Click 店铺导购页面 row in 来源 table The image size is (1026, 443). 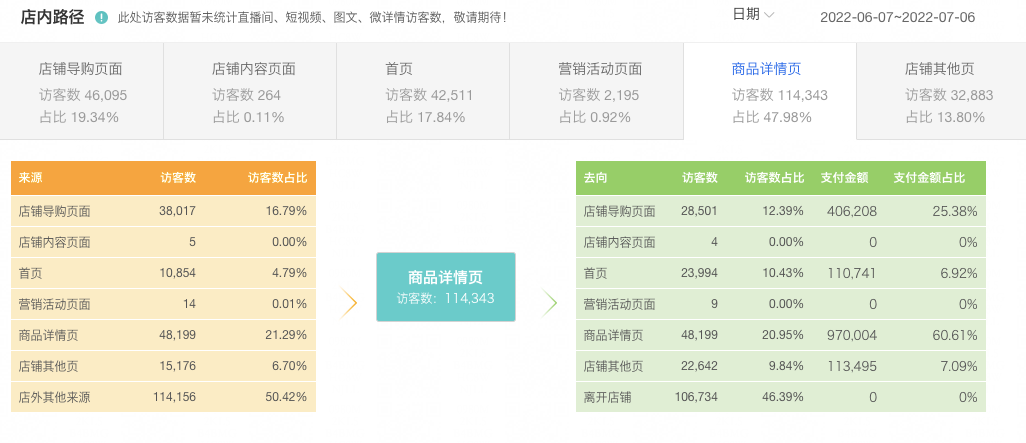tap(163, 211)
